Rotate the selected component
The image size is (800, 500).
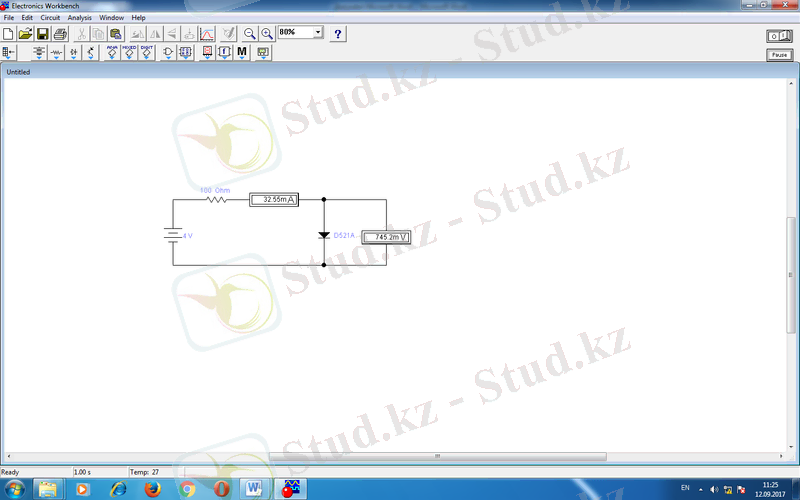[x=137, y=34]
